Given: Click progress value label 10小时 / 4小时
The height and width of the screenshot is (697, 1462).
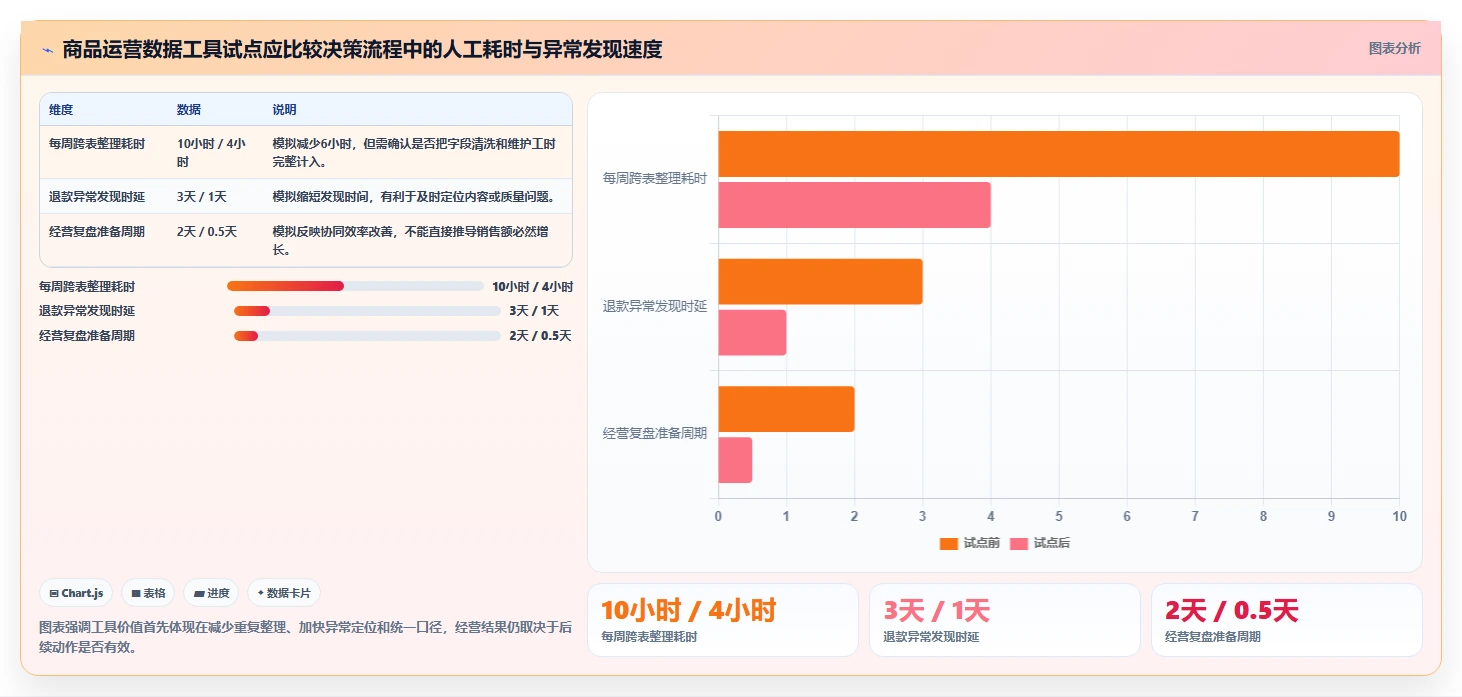Looking at the screenshot, I should [x=532, y=286].
